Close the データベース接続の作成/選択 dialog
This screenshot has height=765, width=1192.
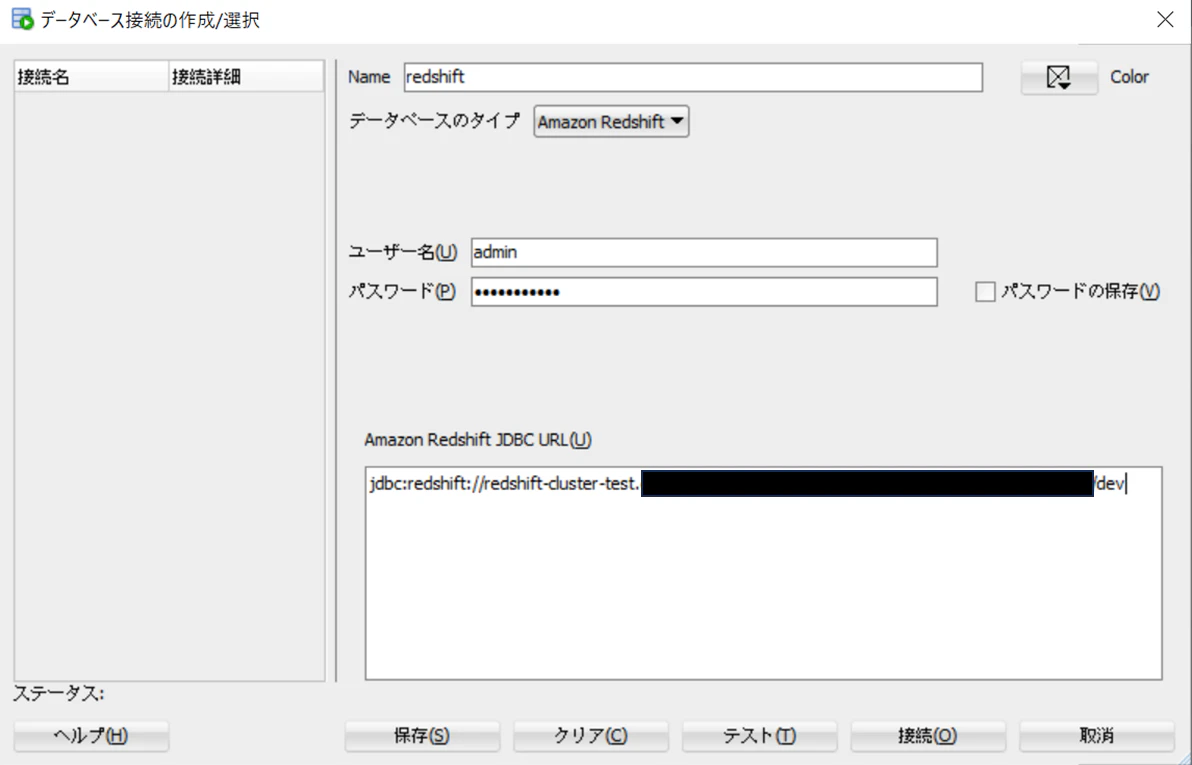pos(1165,20)
